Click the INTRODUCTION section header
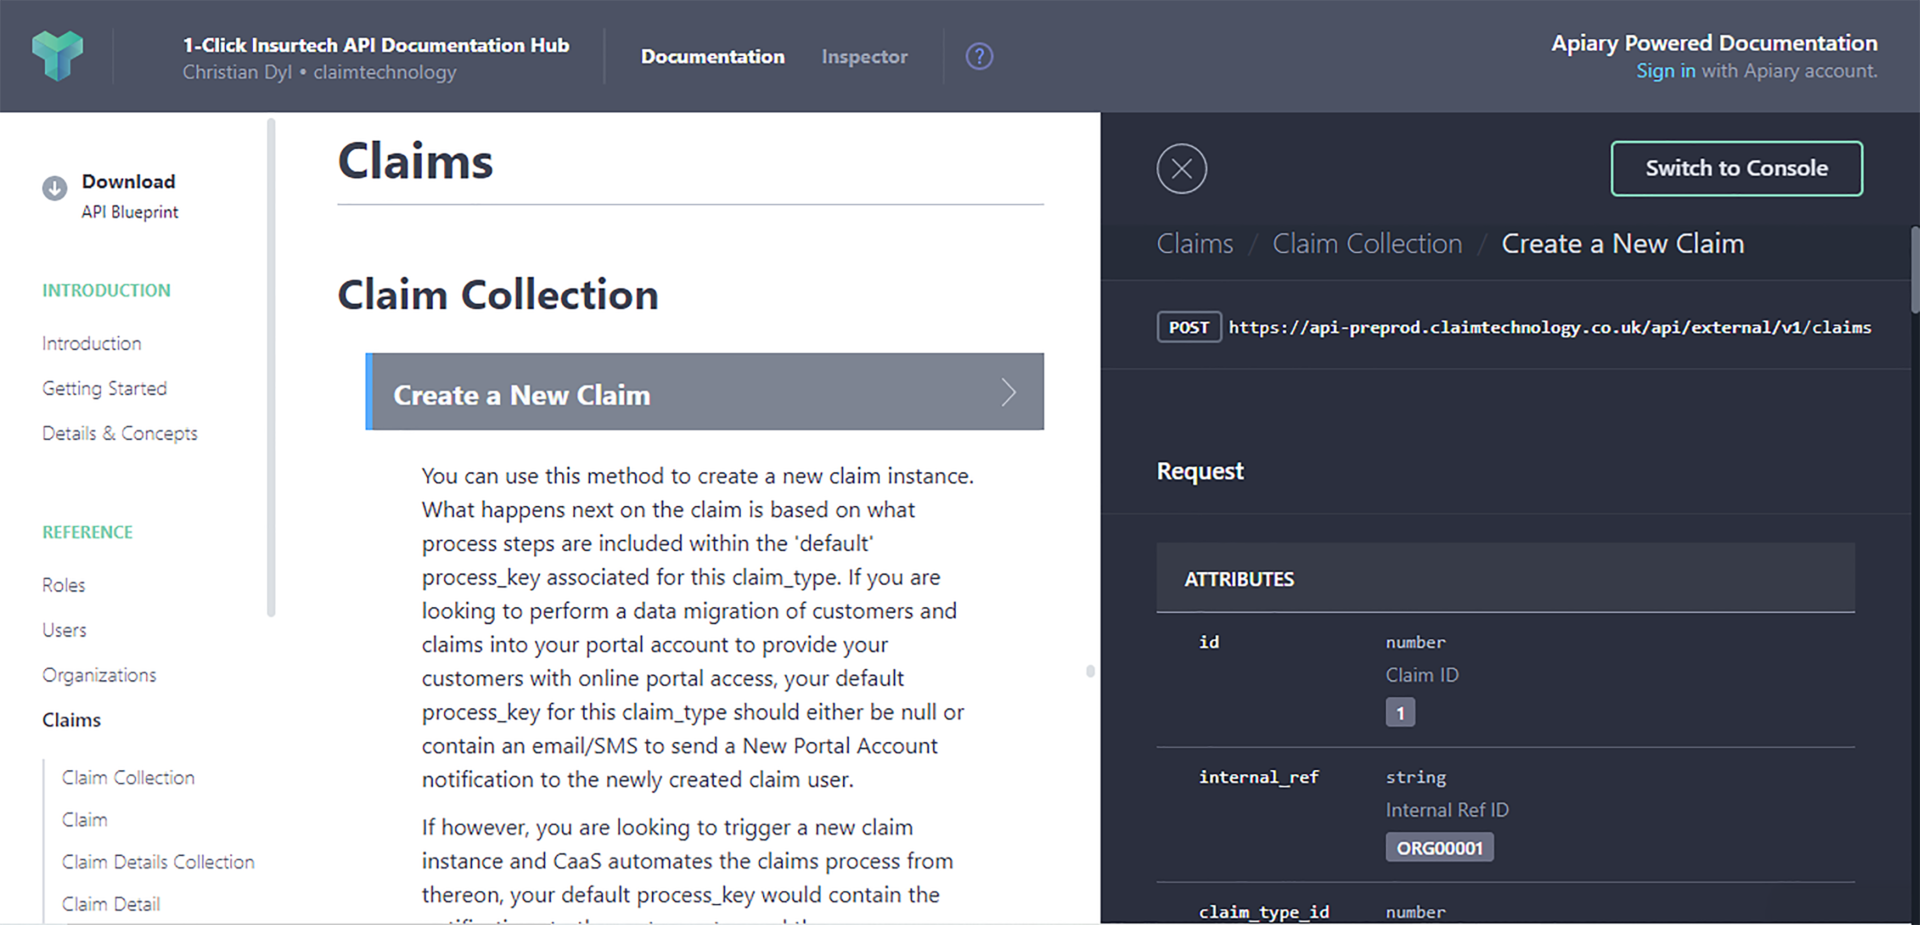 click(x=106, y=291)
